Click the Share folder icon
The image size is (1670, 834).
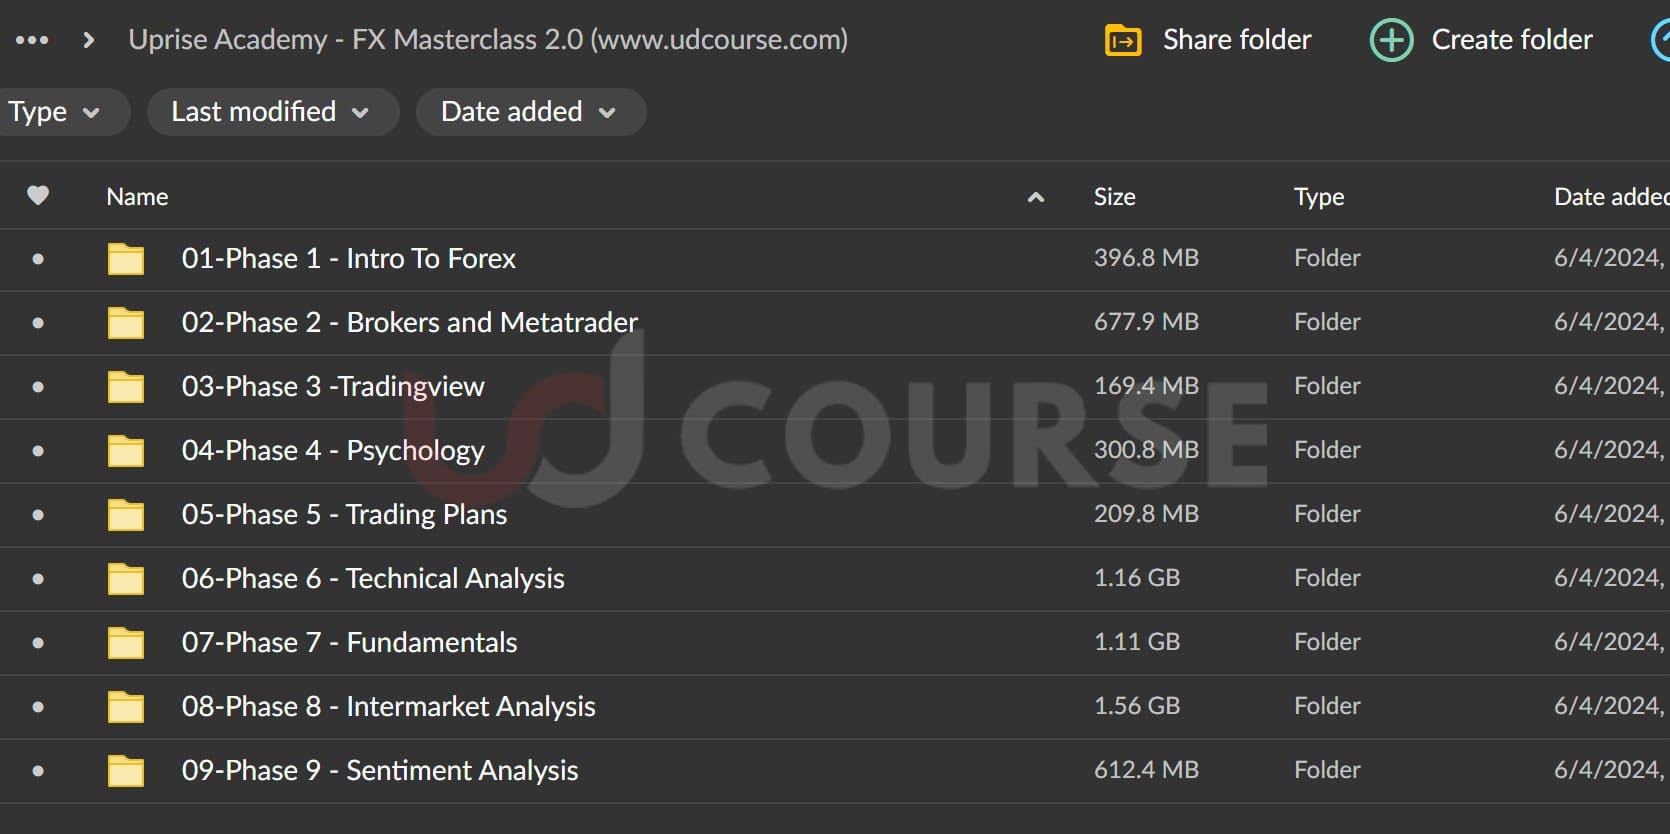tap(1123, 41)
